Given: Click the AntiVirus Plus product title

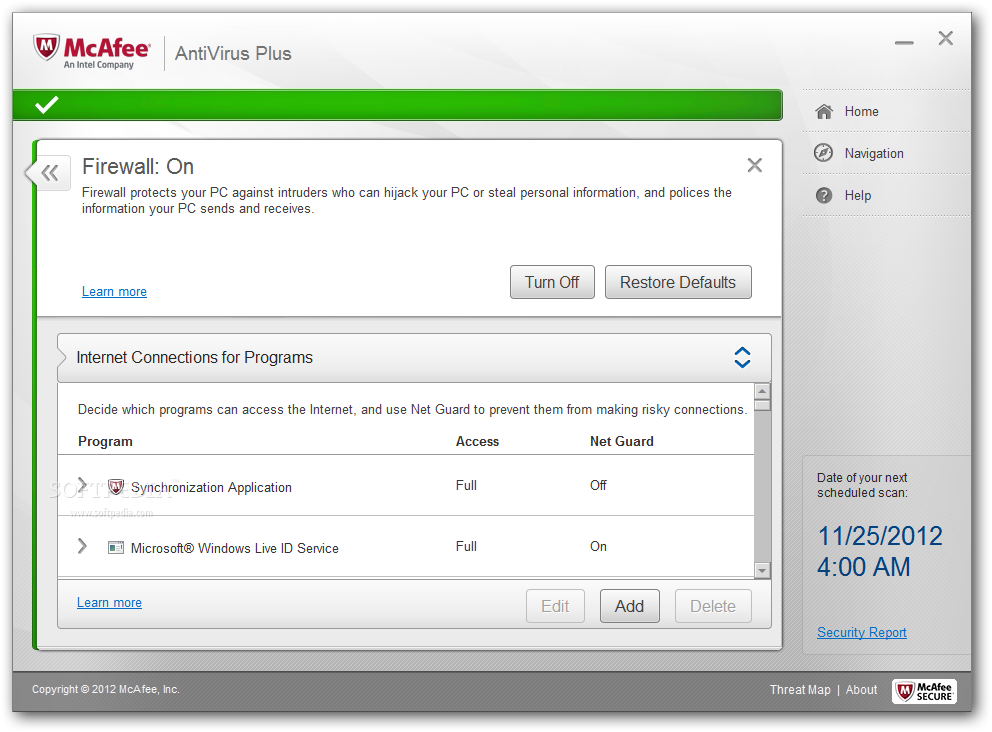Looking at the screenshot, I should pos(233,53).
